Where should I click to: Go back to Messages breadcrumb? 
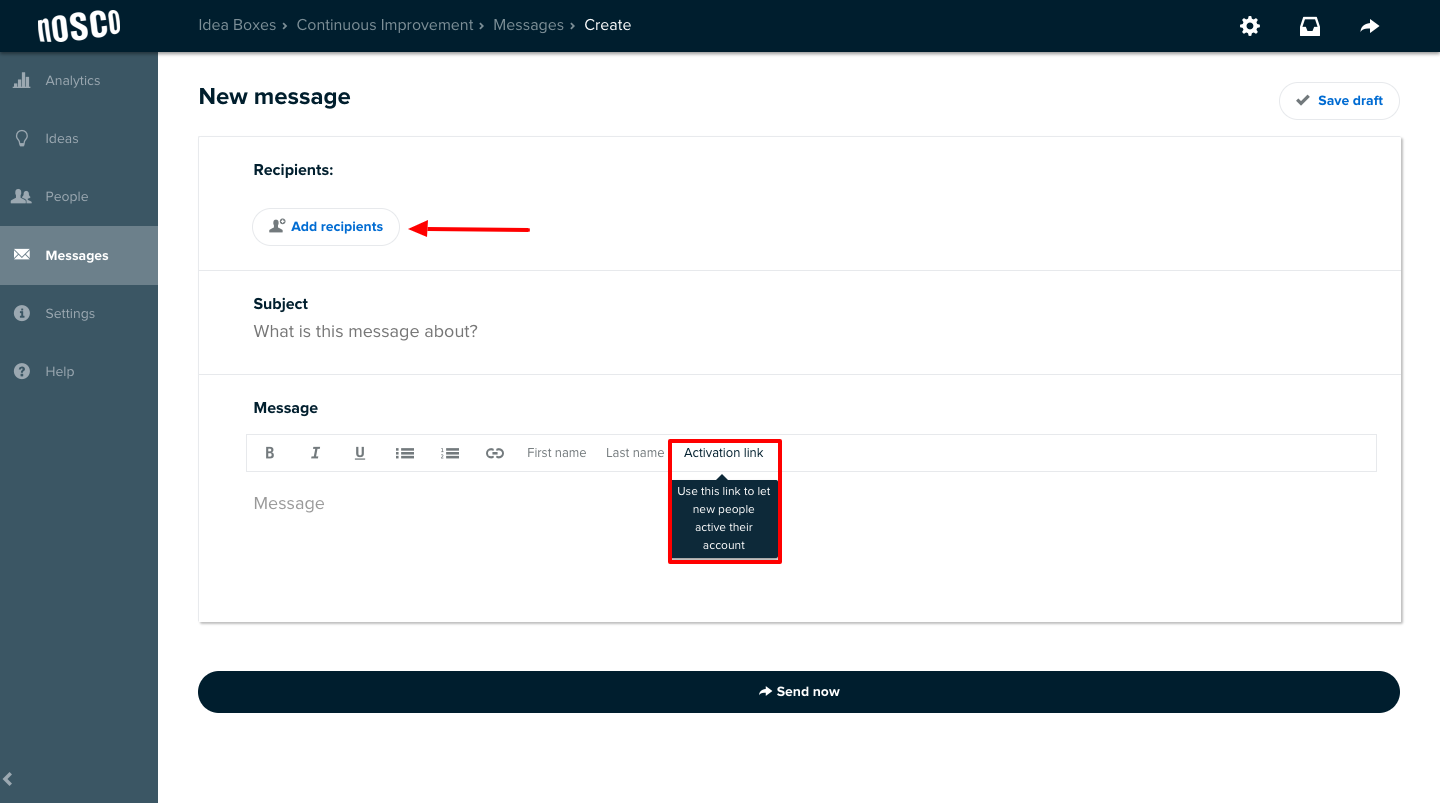tap(528, 25)
